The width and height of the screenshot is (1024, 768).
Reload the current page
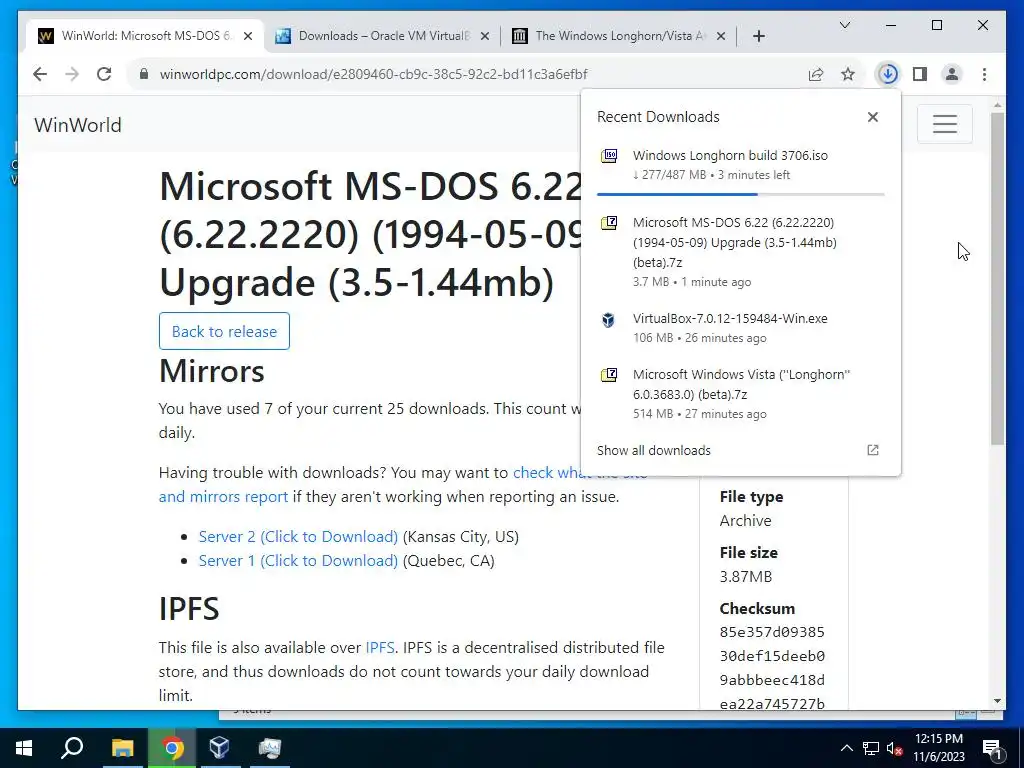[104, 74]
